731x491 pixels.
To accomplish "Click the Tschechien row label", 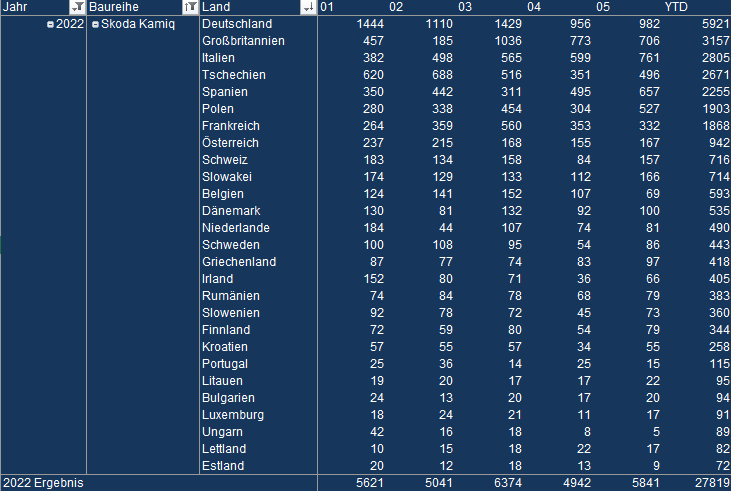I will (234, 75).
